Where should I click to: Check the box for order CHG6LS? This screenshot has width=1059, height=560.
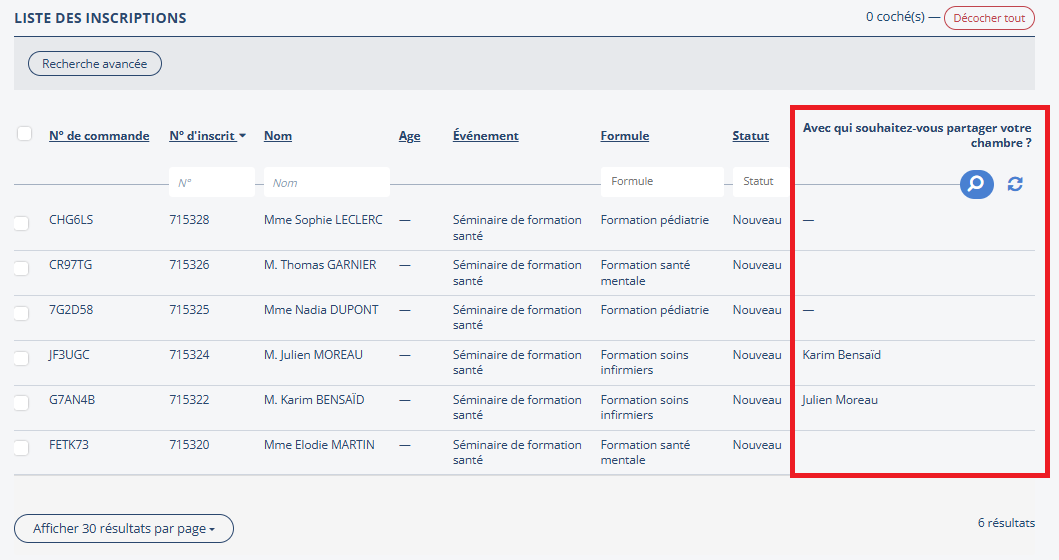pos(22,223)
